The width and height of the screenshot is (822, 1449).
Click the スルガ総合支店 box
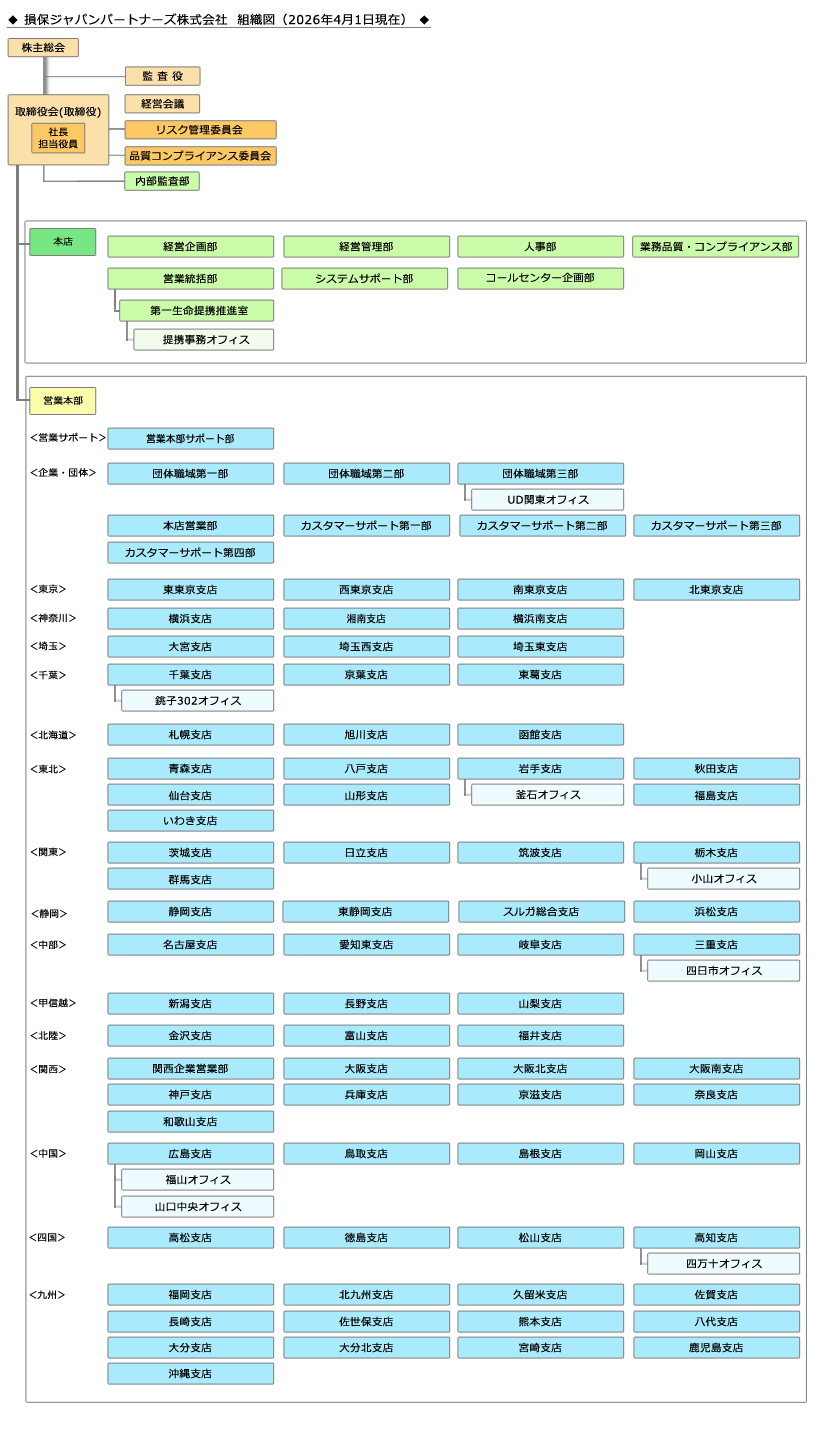click(x=541, y=912)
